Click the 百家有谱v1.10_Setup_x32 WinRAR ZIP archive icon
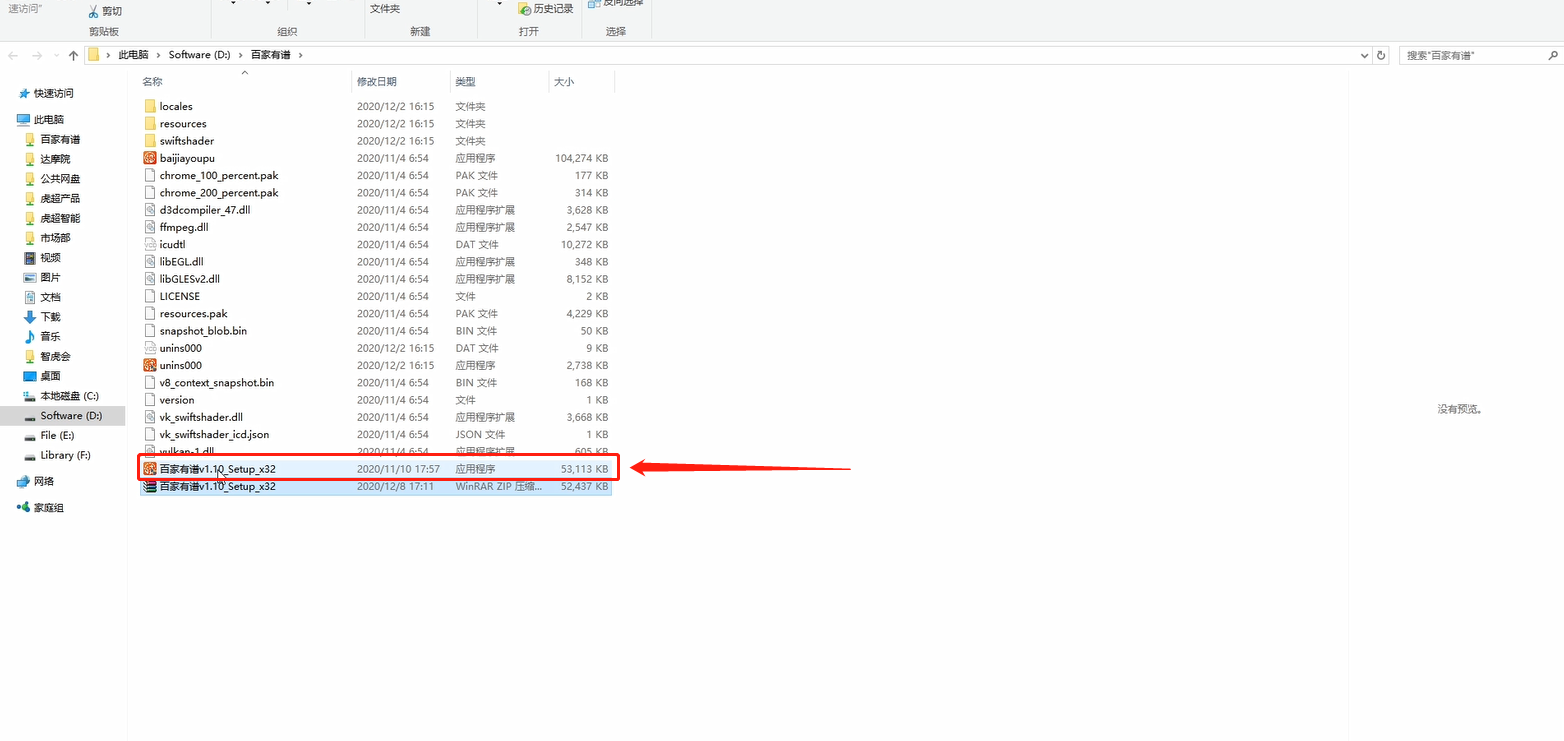 [x=150, y=486]
